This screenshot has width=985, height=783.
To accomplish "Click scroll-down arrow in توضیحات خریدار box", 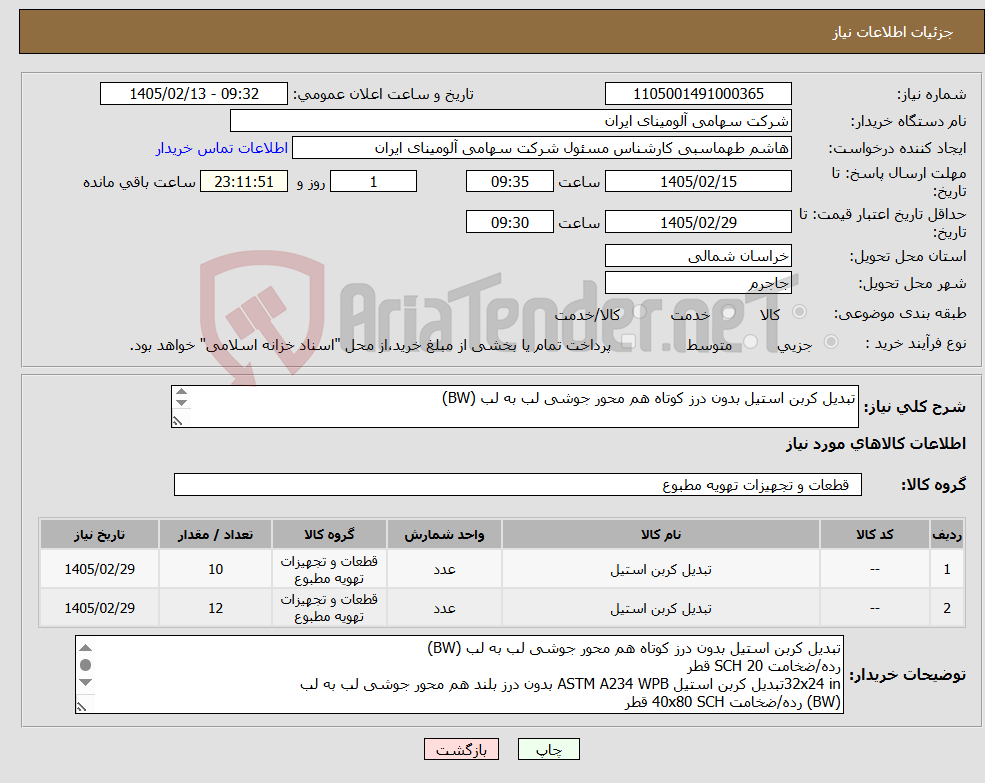I will 85,682.
